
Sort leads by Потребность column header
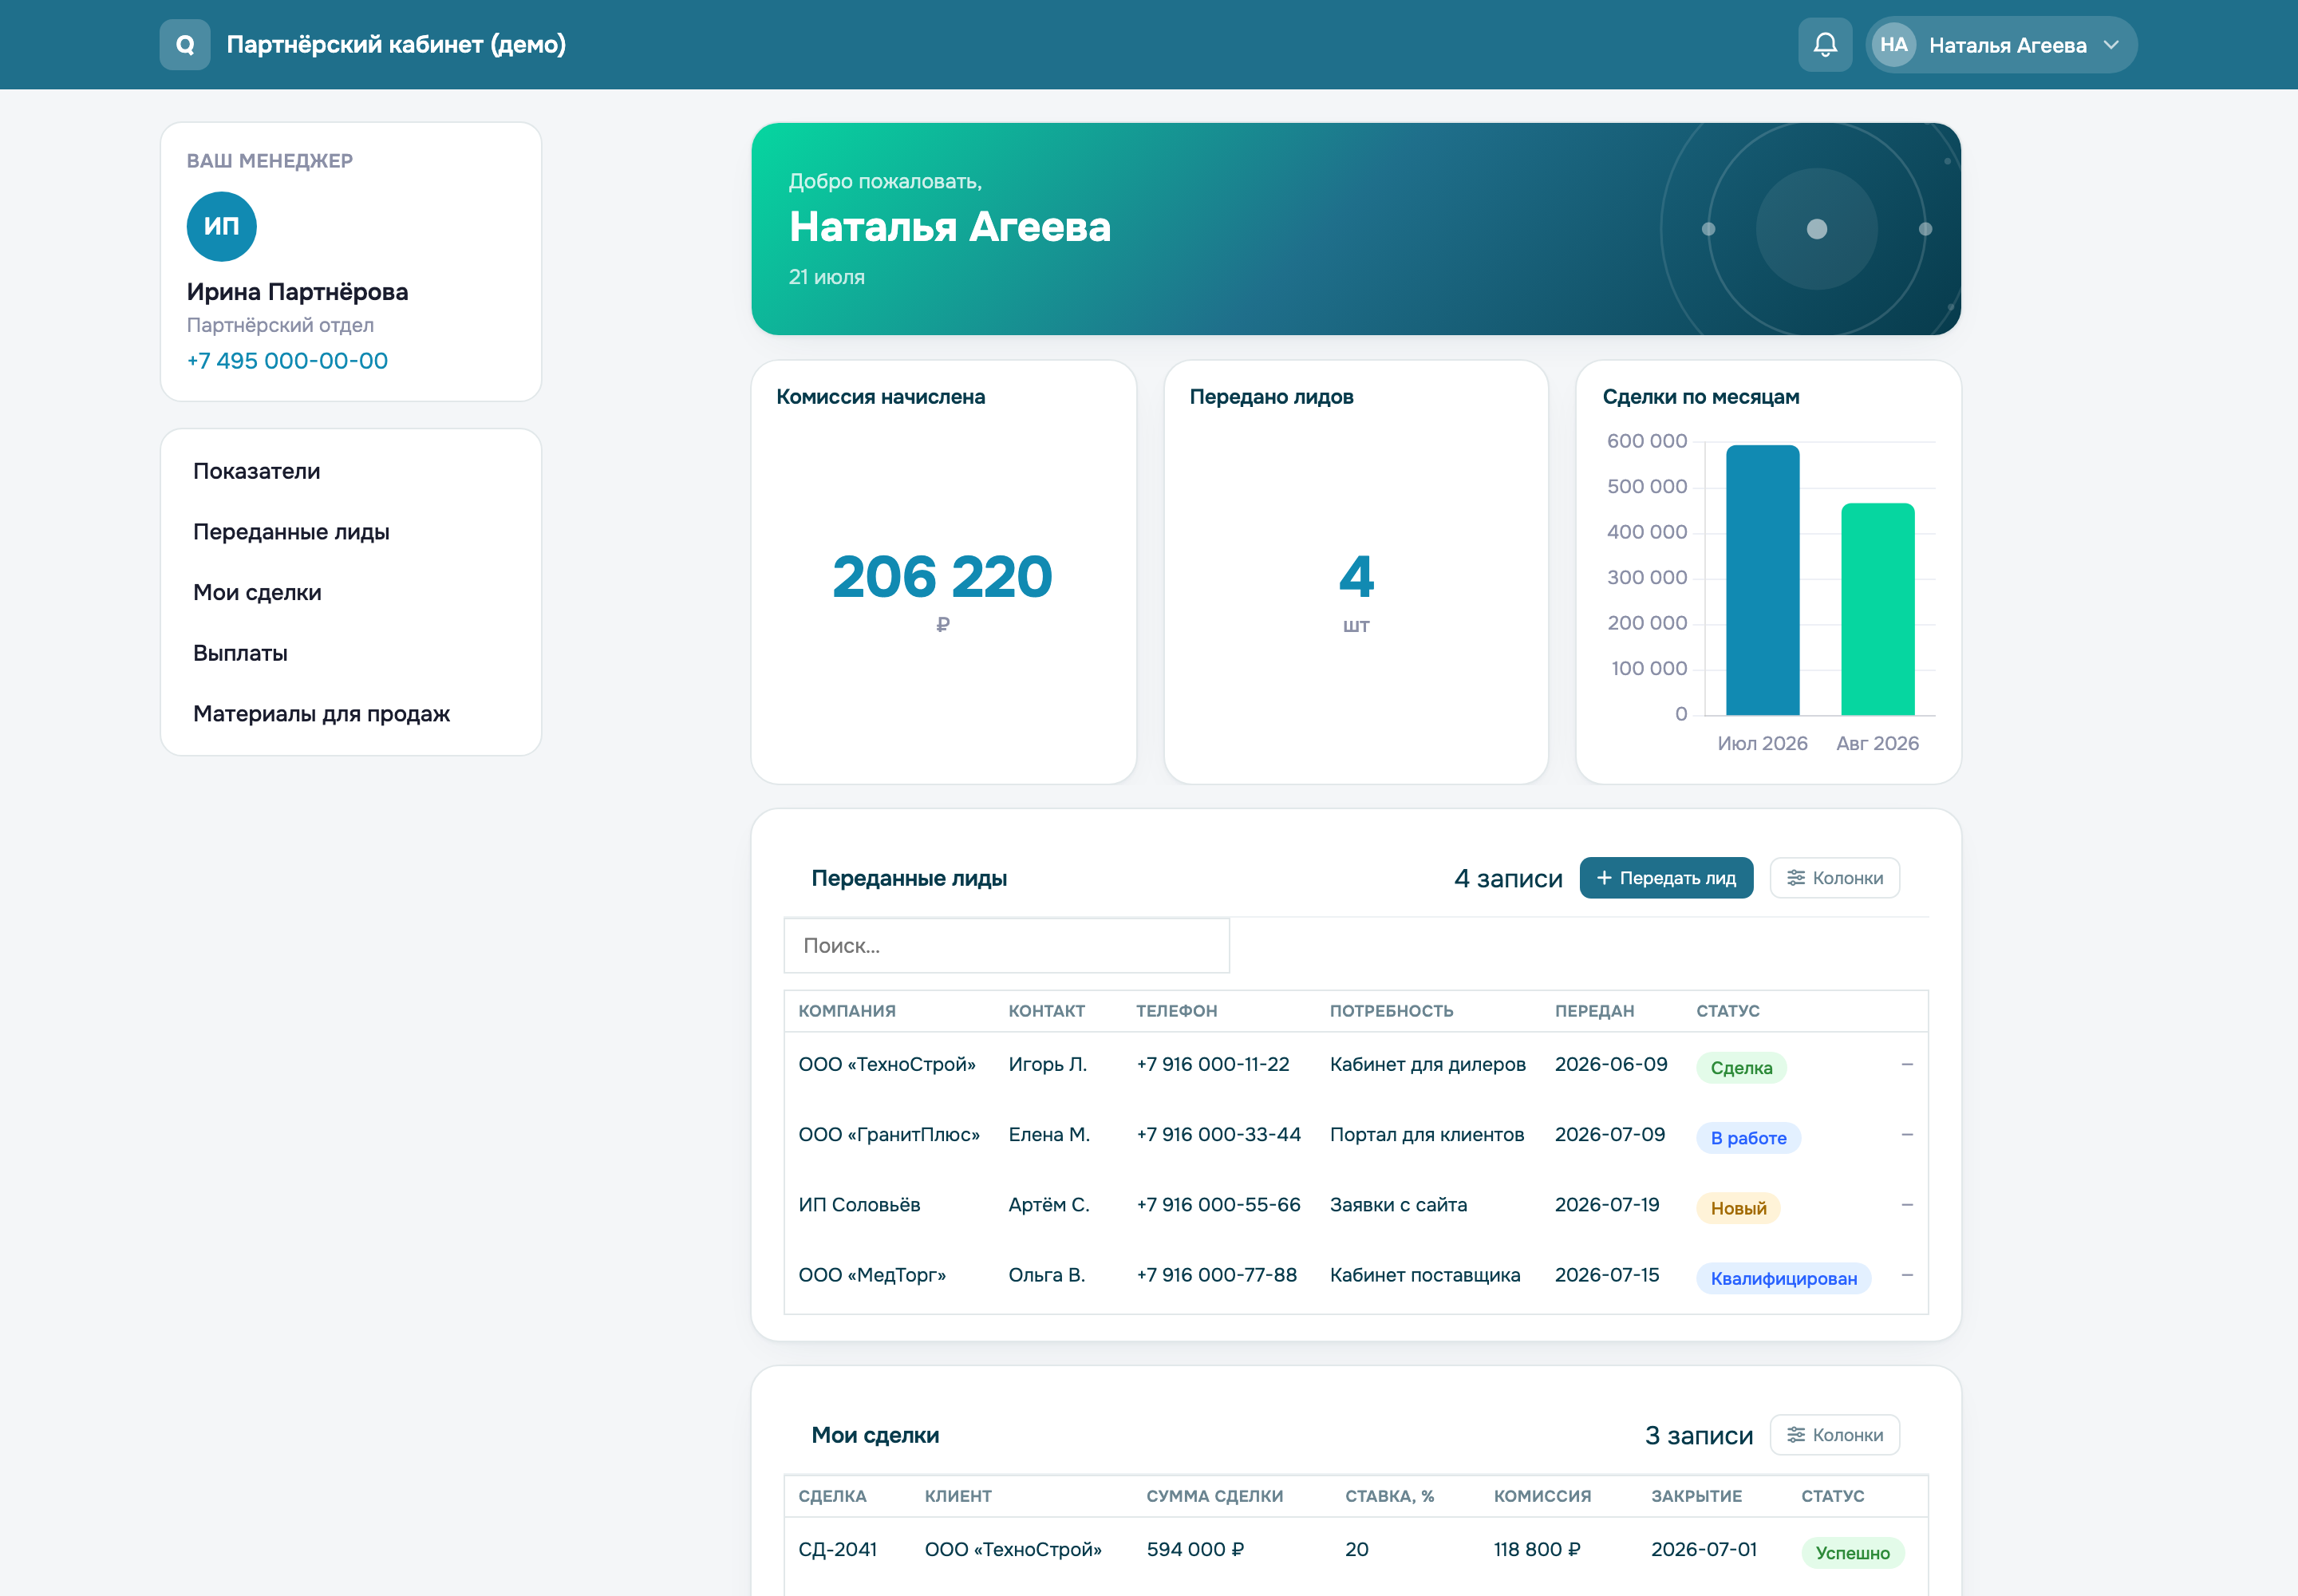[1391, 1011]
